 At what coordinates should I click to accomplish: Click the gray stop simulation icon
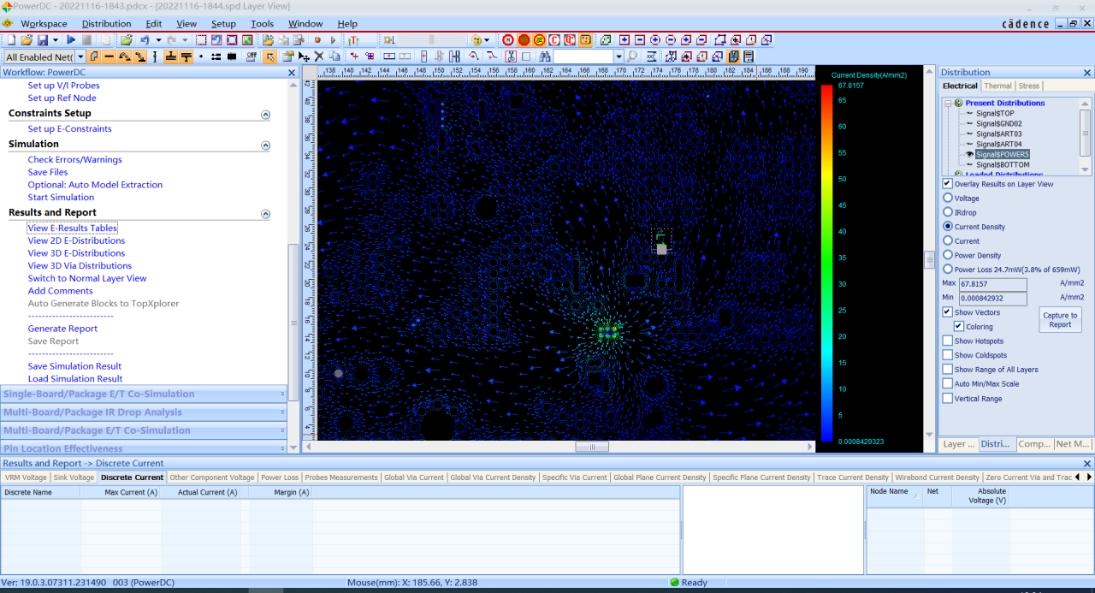(x=87, y=40)
